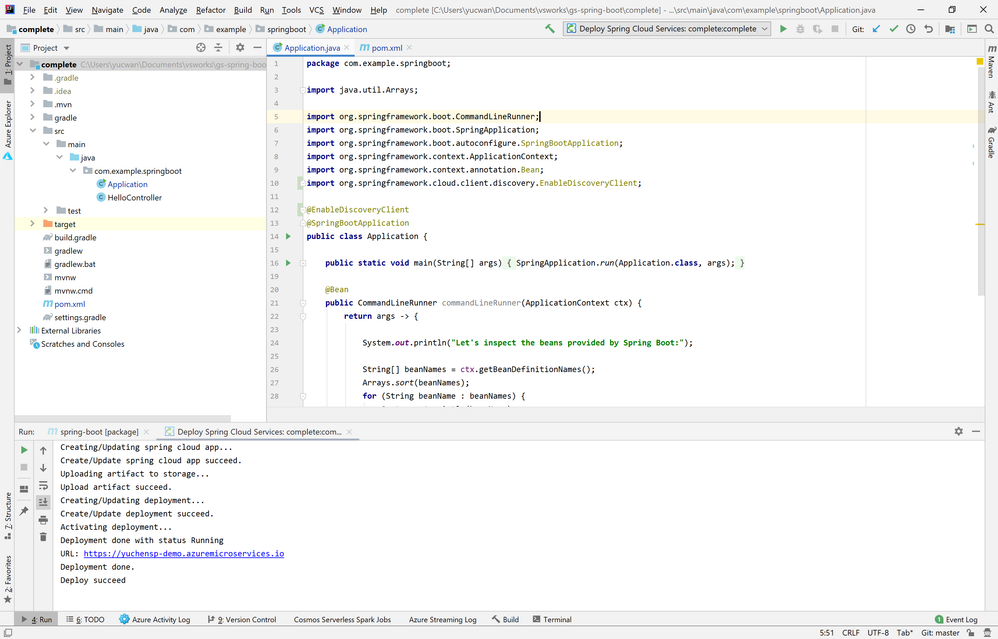Rerun deployment in Run panel
Image resolution: width=998 pixels, height=639 pixels.
coord(24,450)
